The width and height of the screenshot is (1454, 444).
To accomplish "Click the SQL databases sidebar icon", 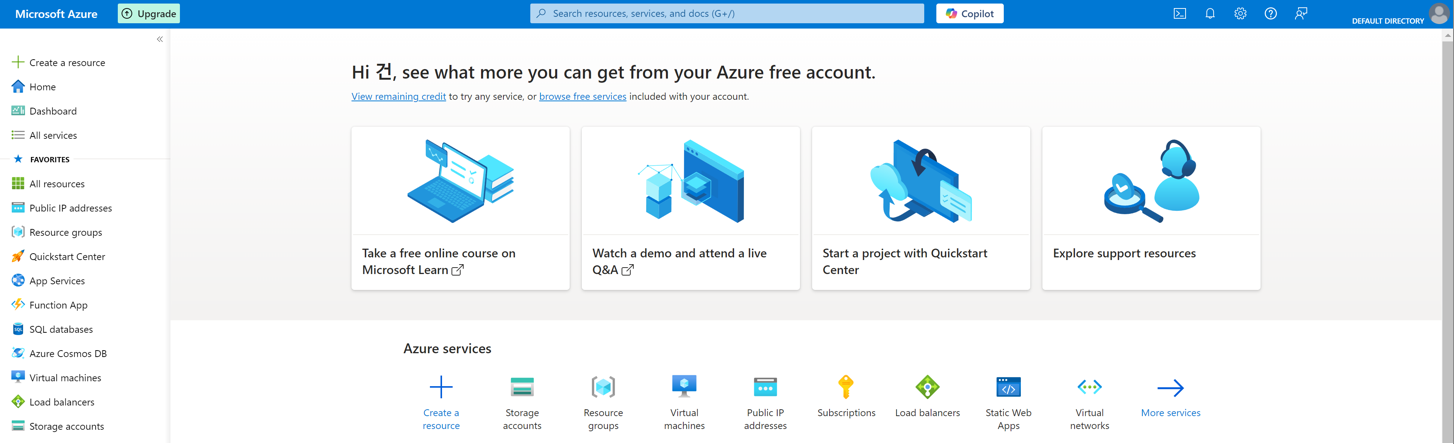I will click(18, 329).
